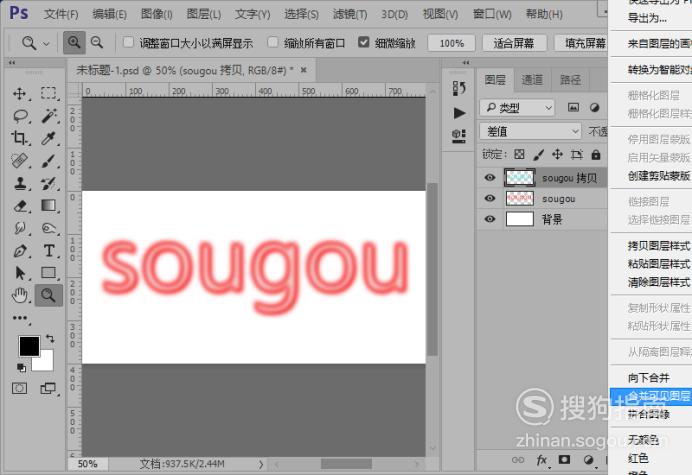Hide the 背景 layer
Screen dimensions: 692x475
coord(489,219)
